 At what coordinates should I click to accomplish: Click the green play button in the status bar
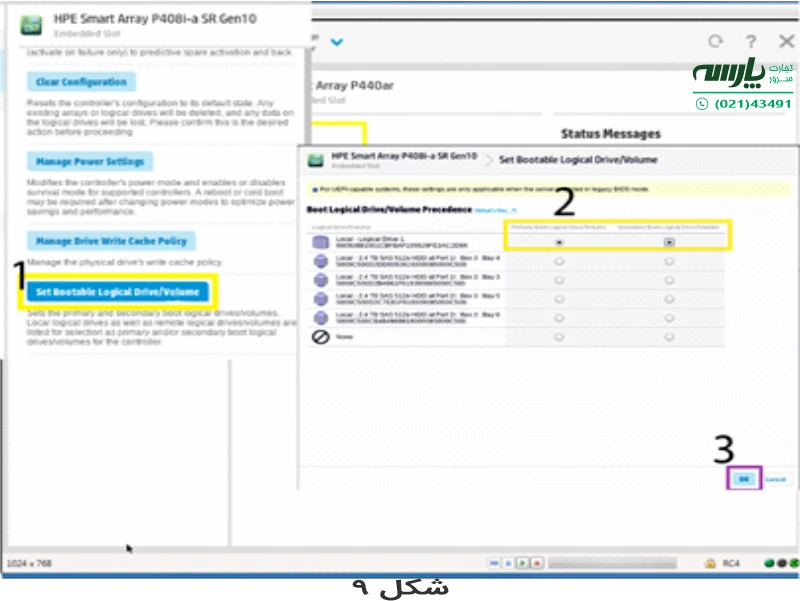click(522, 563)
